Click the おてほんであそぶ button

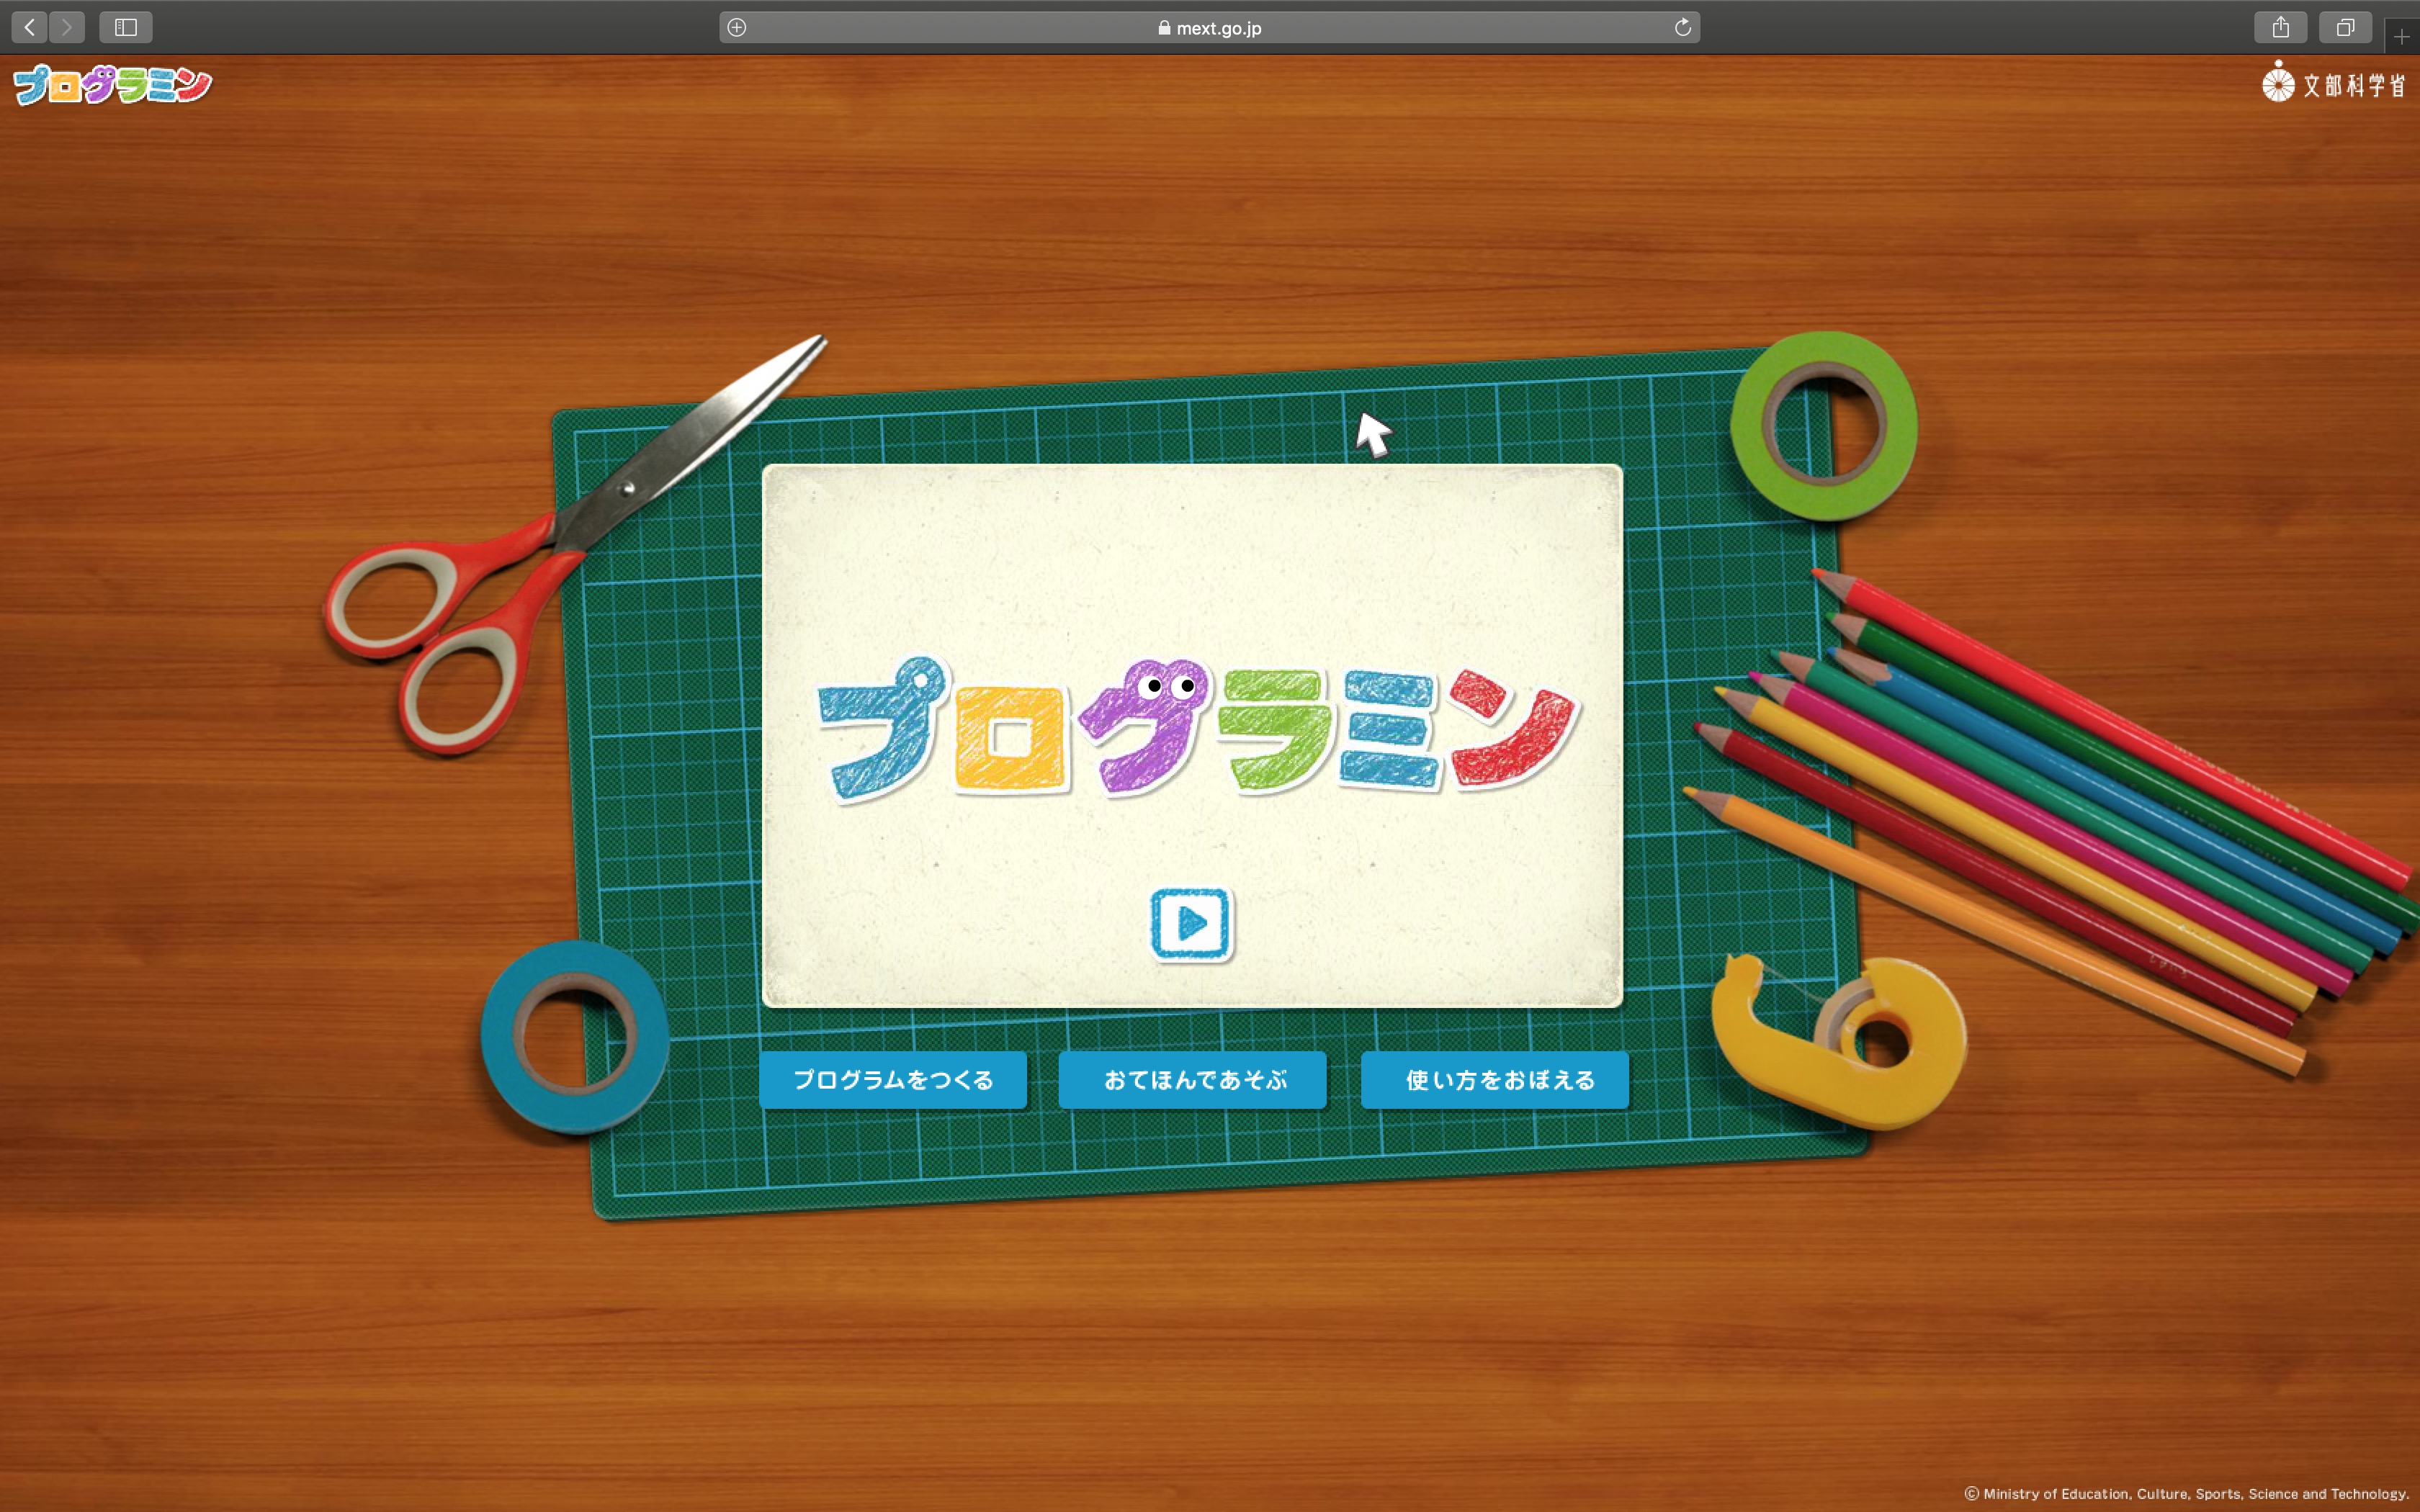point(1193,1080)
